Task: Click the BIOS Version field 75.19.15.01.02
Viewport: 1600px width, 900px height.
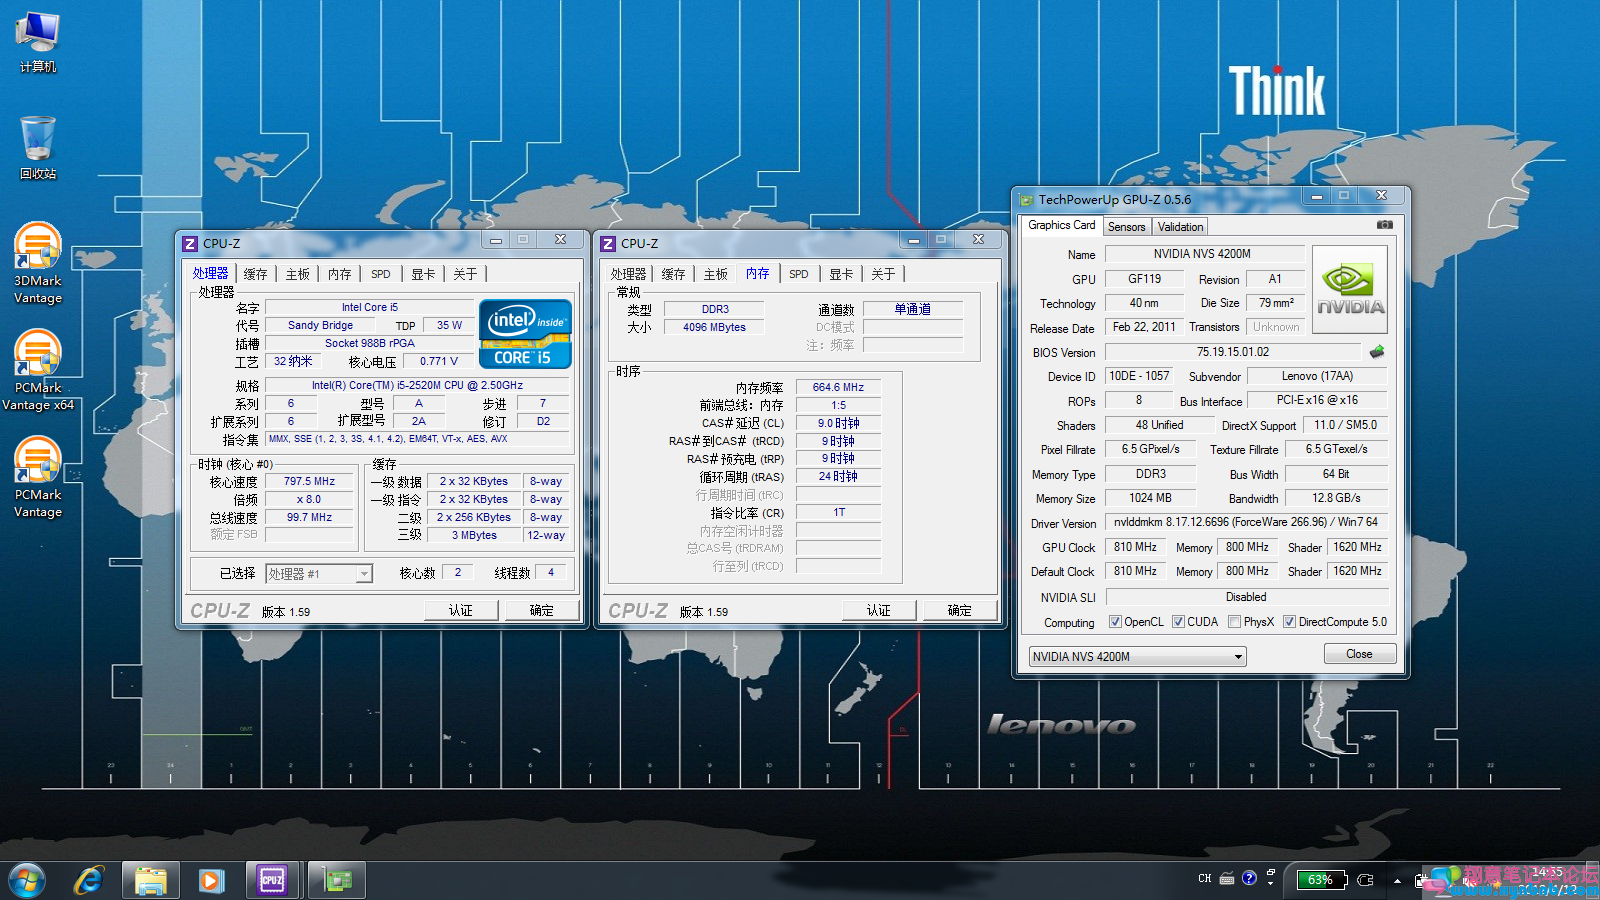Action: (1233, 352)
